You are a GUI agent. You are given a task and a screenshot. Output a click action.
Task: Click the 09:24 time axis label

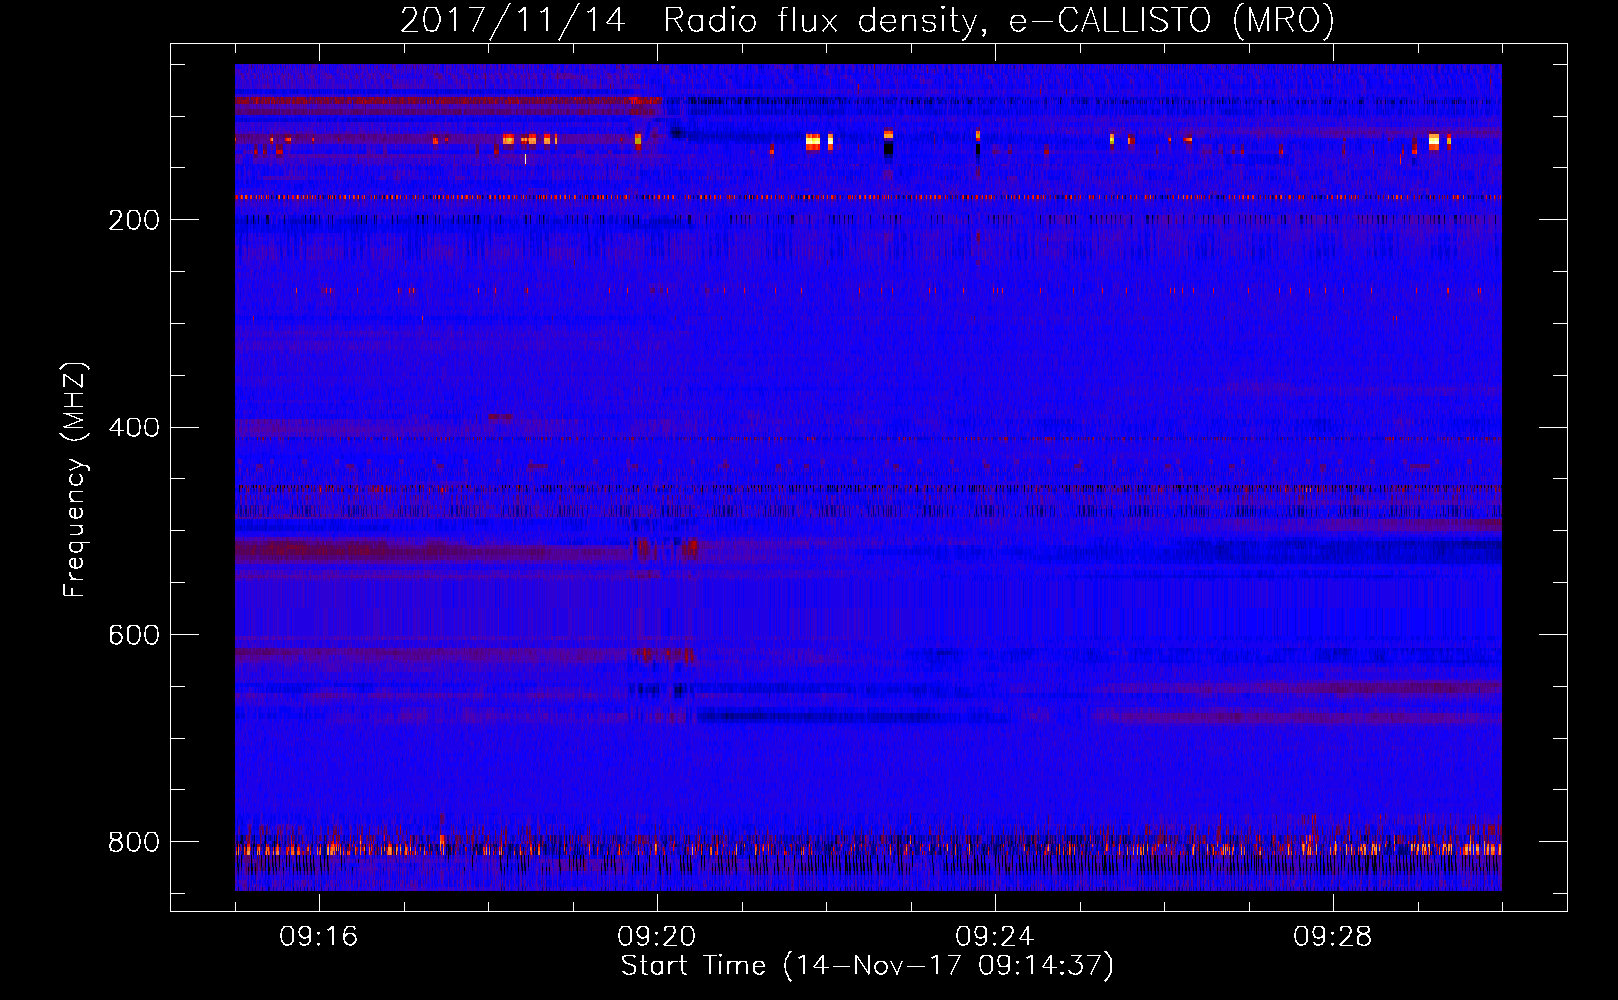pos(995,937)
